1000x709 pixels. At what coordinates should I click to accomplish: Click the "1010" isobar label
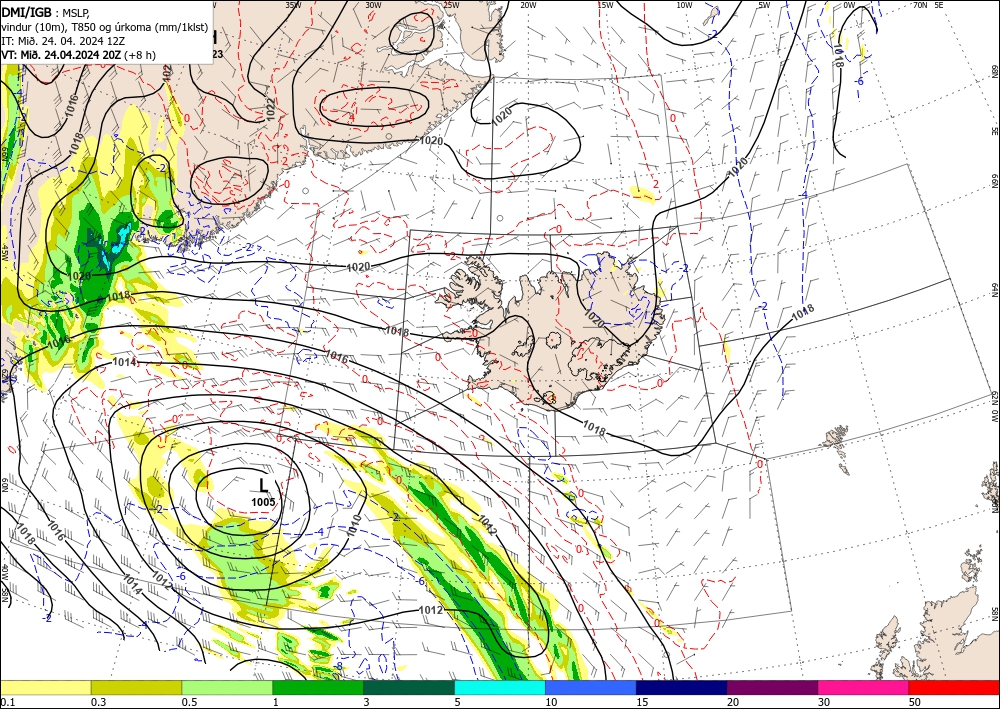click(355, 525)
